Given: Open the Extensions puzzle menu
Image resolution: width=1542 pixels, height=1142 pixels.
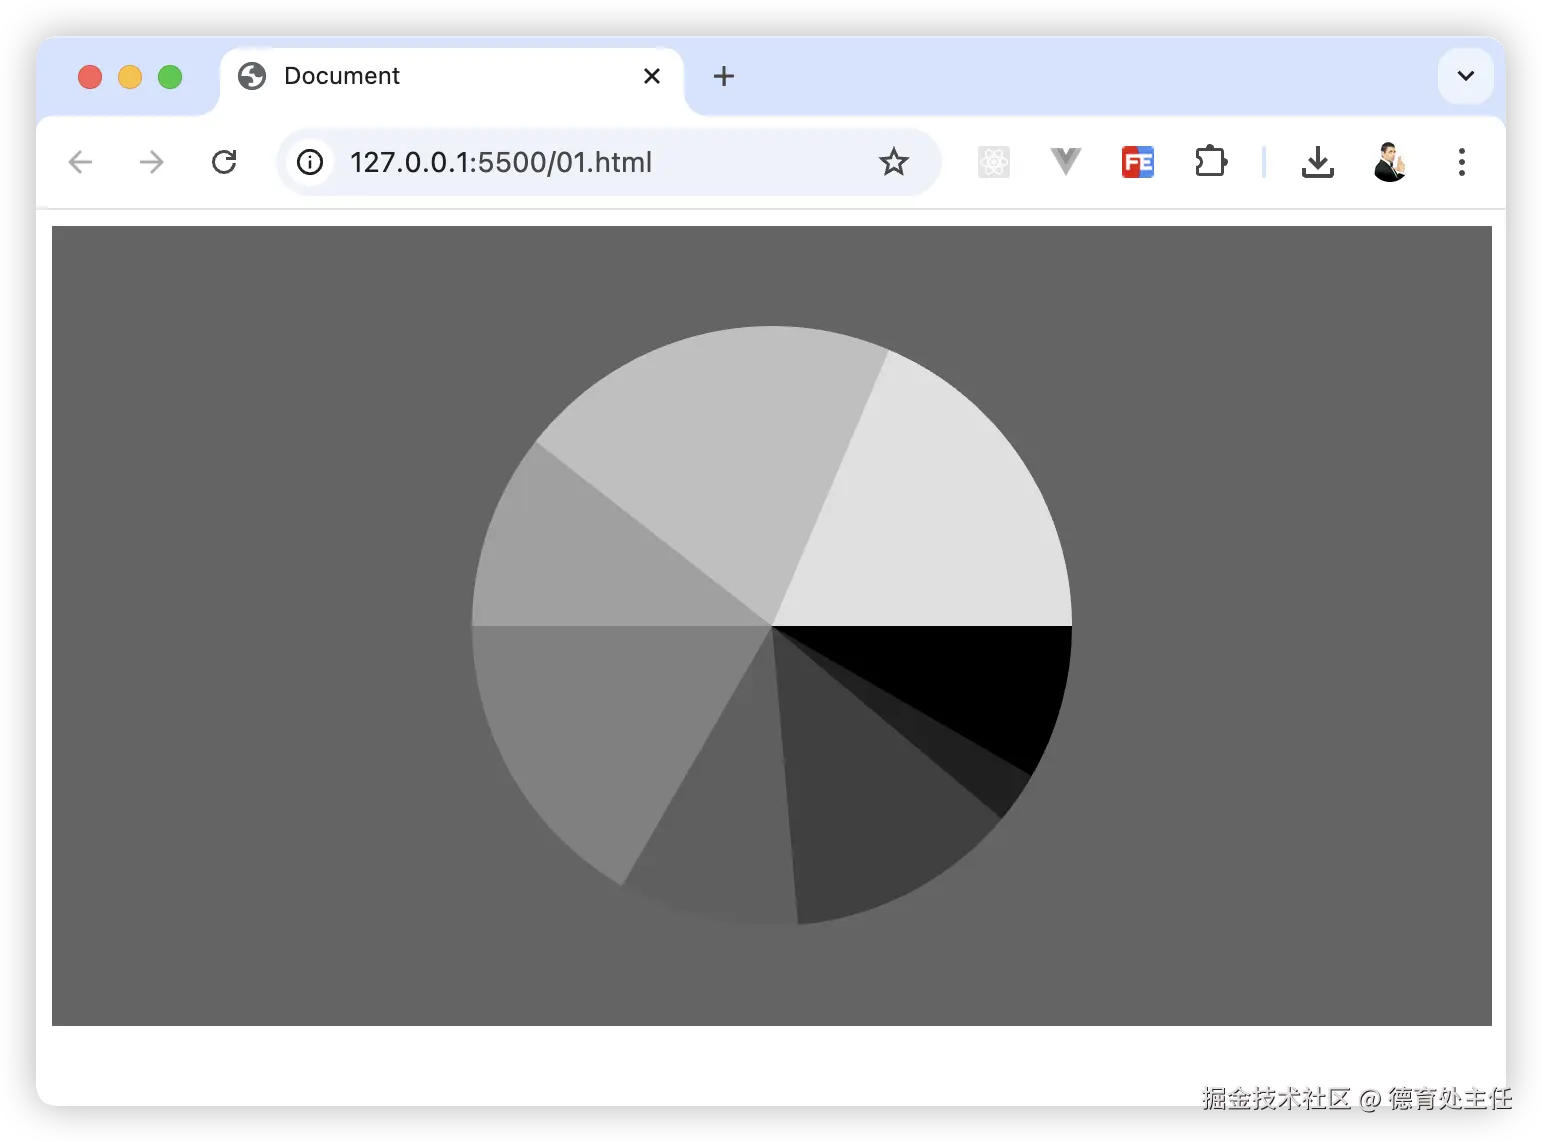Looking at the screenshot, I should click(x=1211, y=161).
